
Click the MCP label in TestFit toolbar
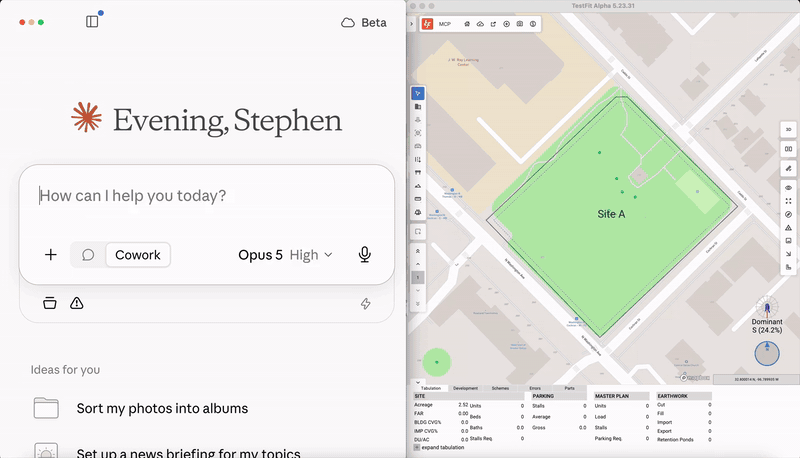[445, 24]
